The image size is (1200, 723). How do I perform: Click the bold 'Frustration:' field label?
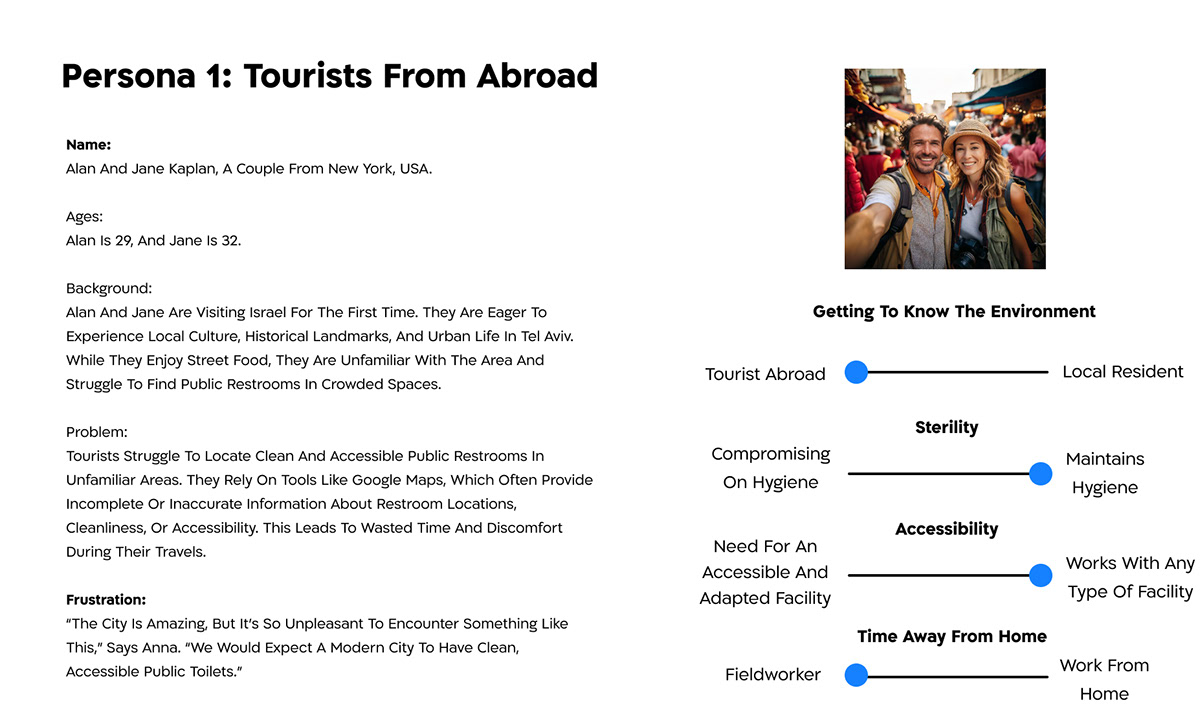click(106, 600)
